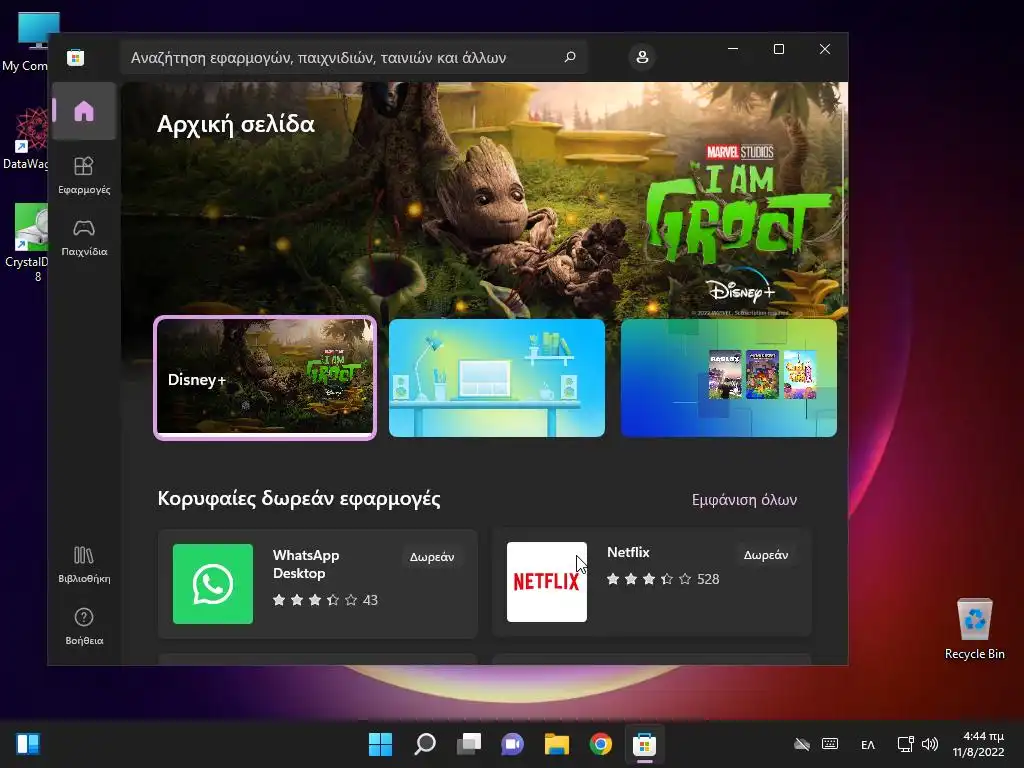Open Teams Chat icon on taskbar

[513, 744]
